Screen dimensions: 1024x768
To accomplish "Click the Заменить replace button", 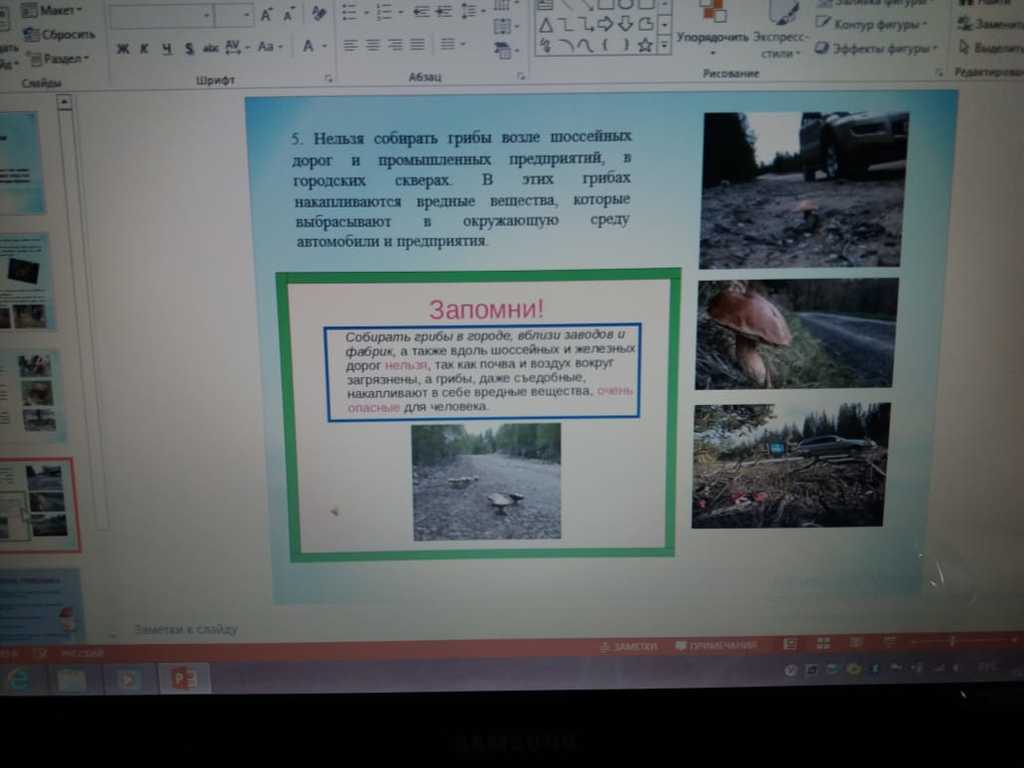I will coord(990,25).
